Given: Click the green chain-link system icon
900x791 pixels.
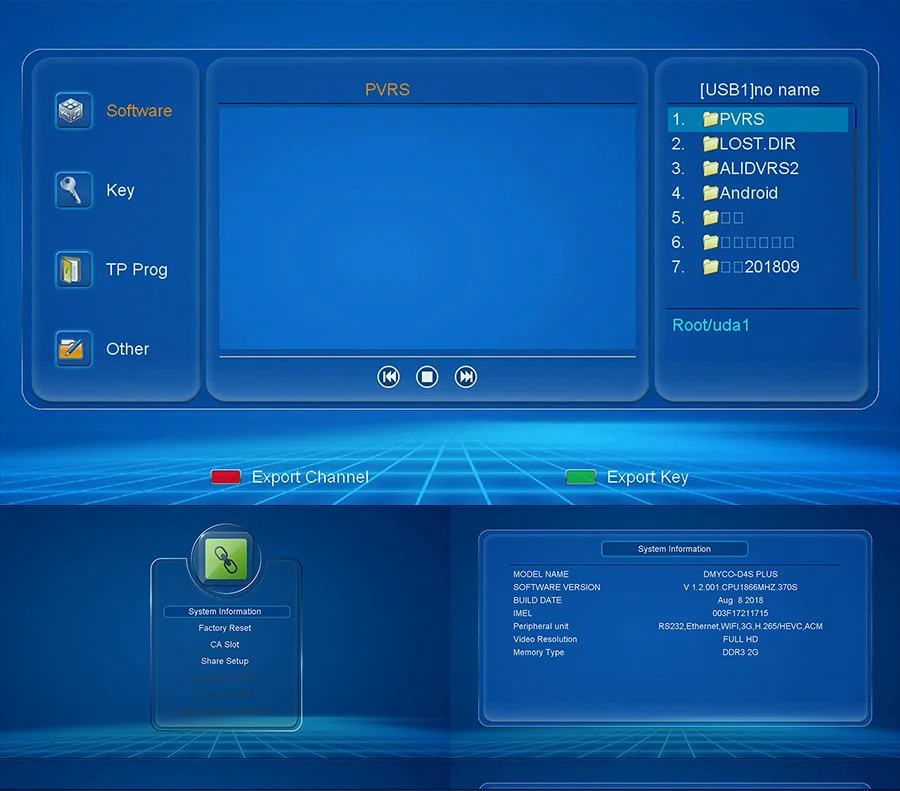Looking at the screenshot, I should 226,559.
